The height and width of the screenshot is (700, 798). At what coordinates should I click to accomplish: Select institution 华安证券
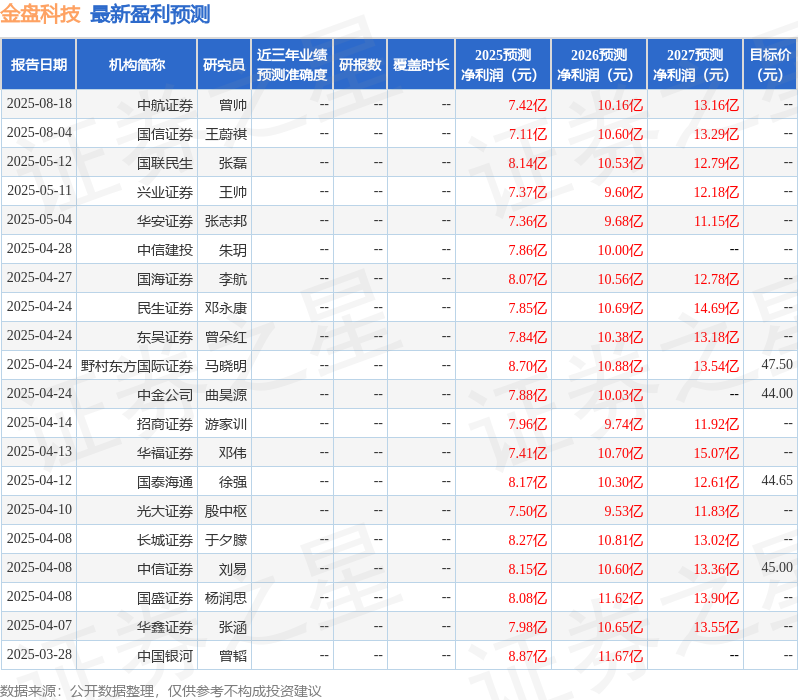click(x=165, y=221)
